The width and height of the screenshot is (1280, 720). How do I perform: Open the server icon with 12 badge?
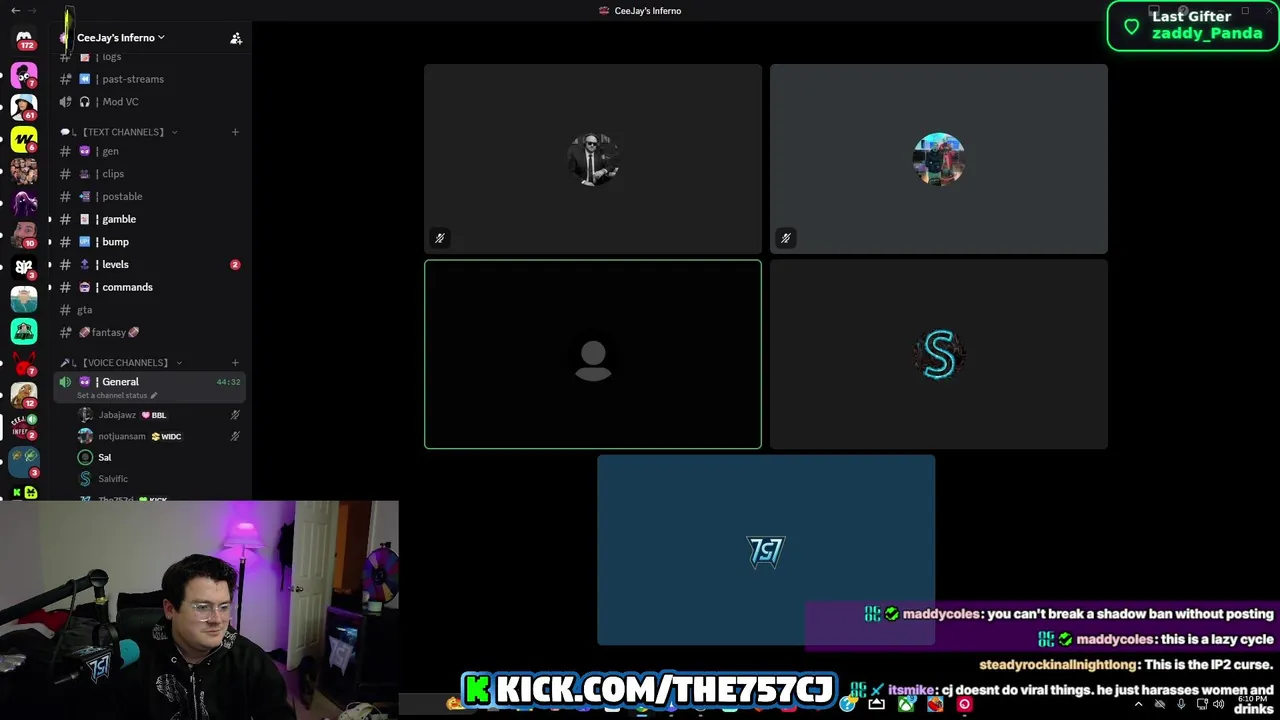[24, 394]
